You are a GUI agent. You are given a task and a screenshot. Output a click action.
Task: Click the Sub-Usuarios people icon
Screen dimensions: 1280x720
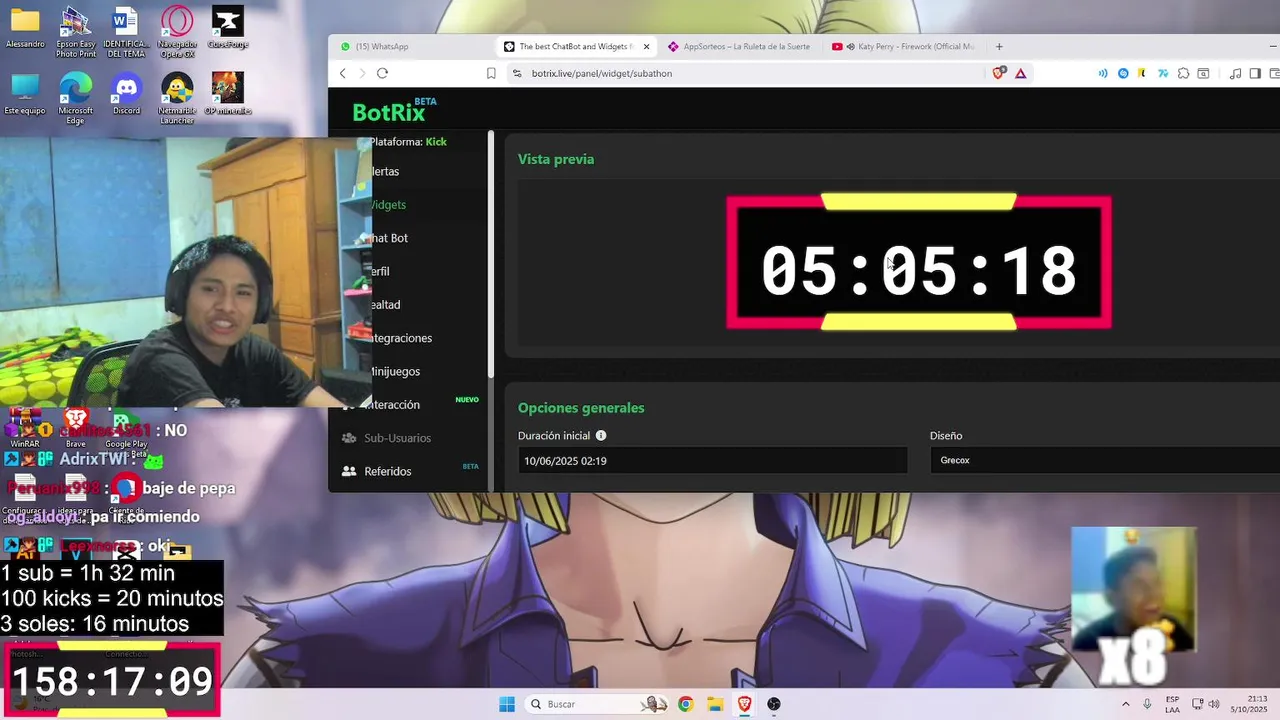(348, 438)
